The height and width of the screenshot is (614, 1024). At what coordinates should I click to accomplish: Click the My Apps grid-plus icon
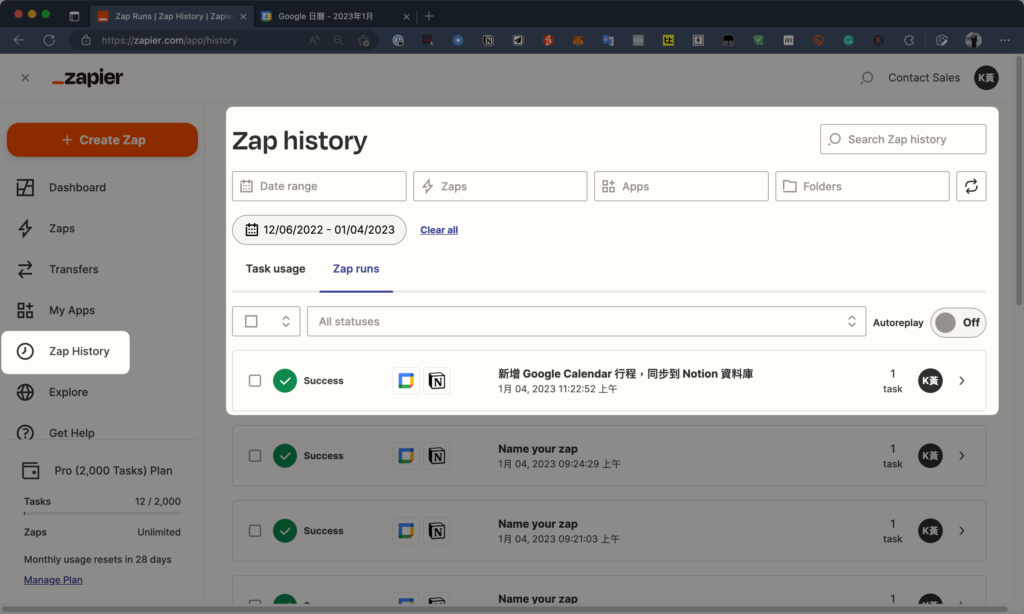25,310
